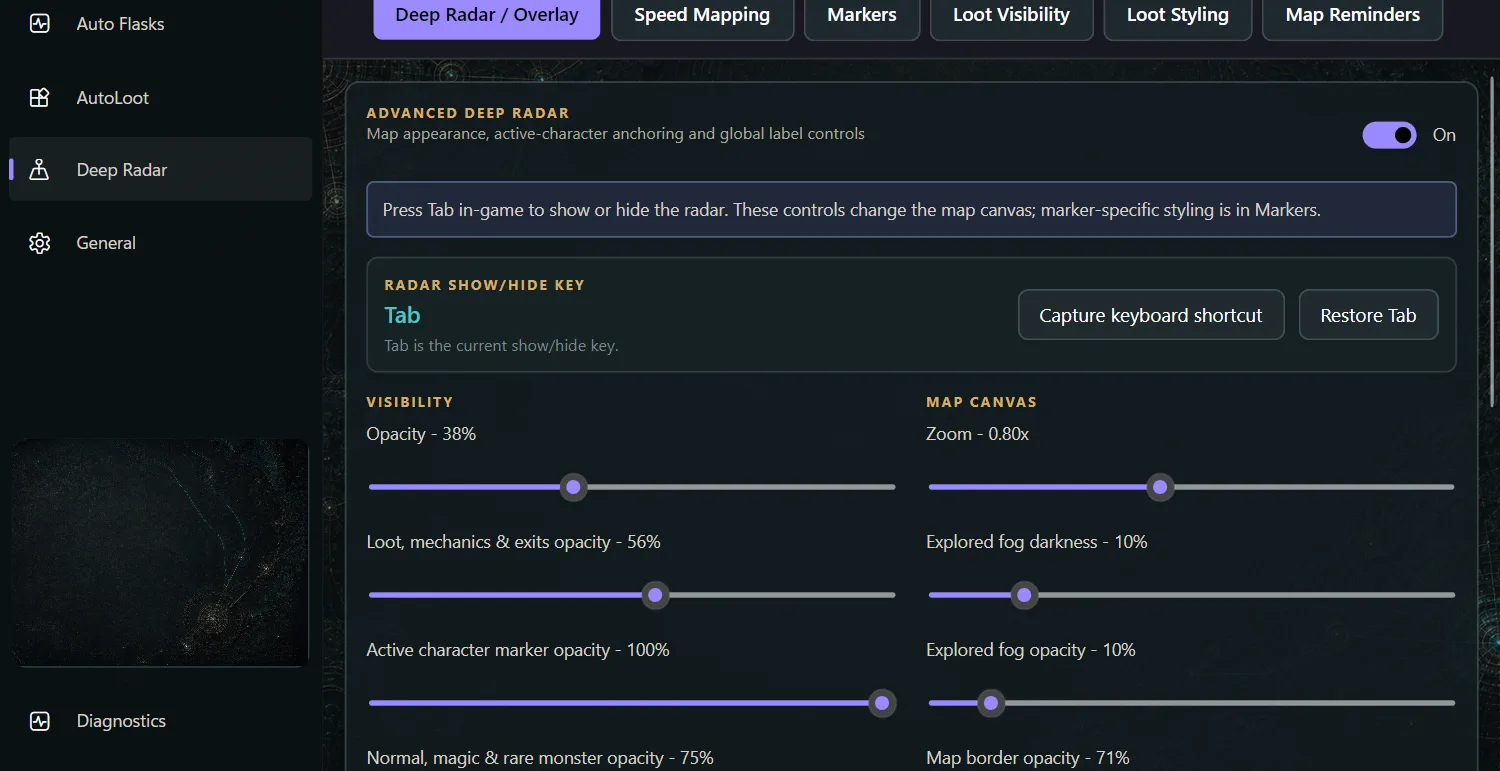Click the radar map preview thumbnail
The width and height of the screenshot is (1500, 771).
point(160,552)
